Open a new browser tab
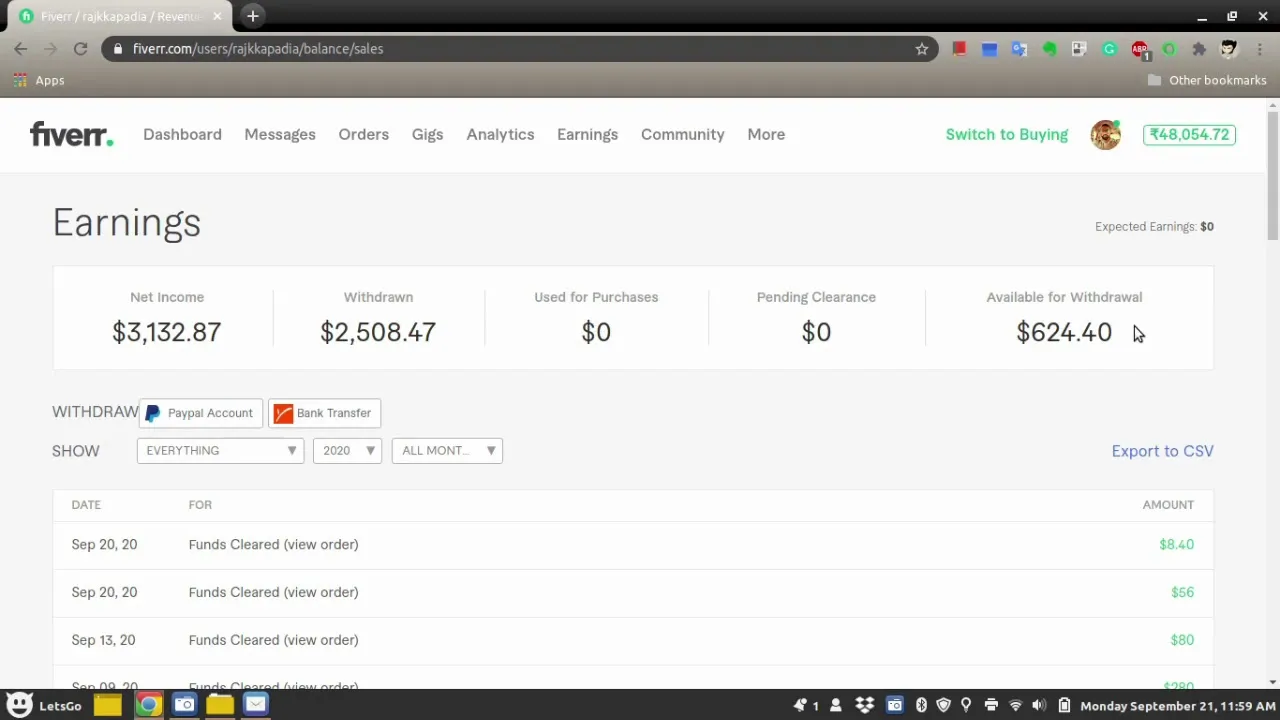The width and height of the screenshot is (1280, 720). click(x=253, y=16)
